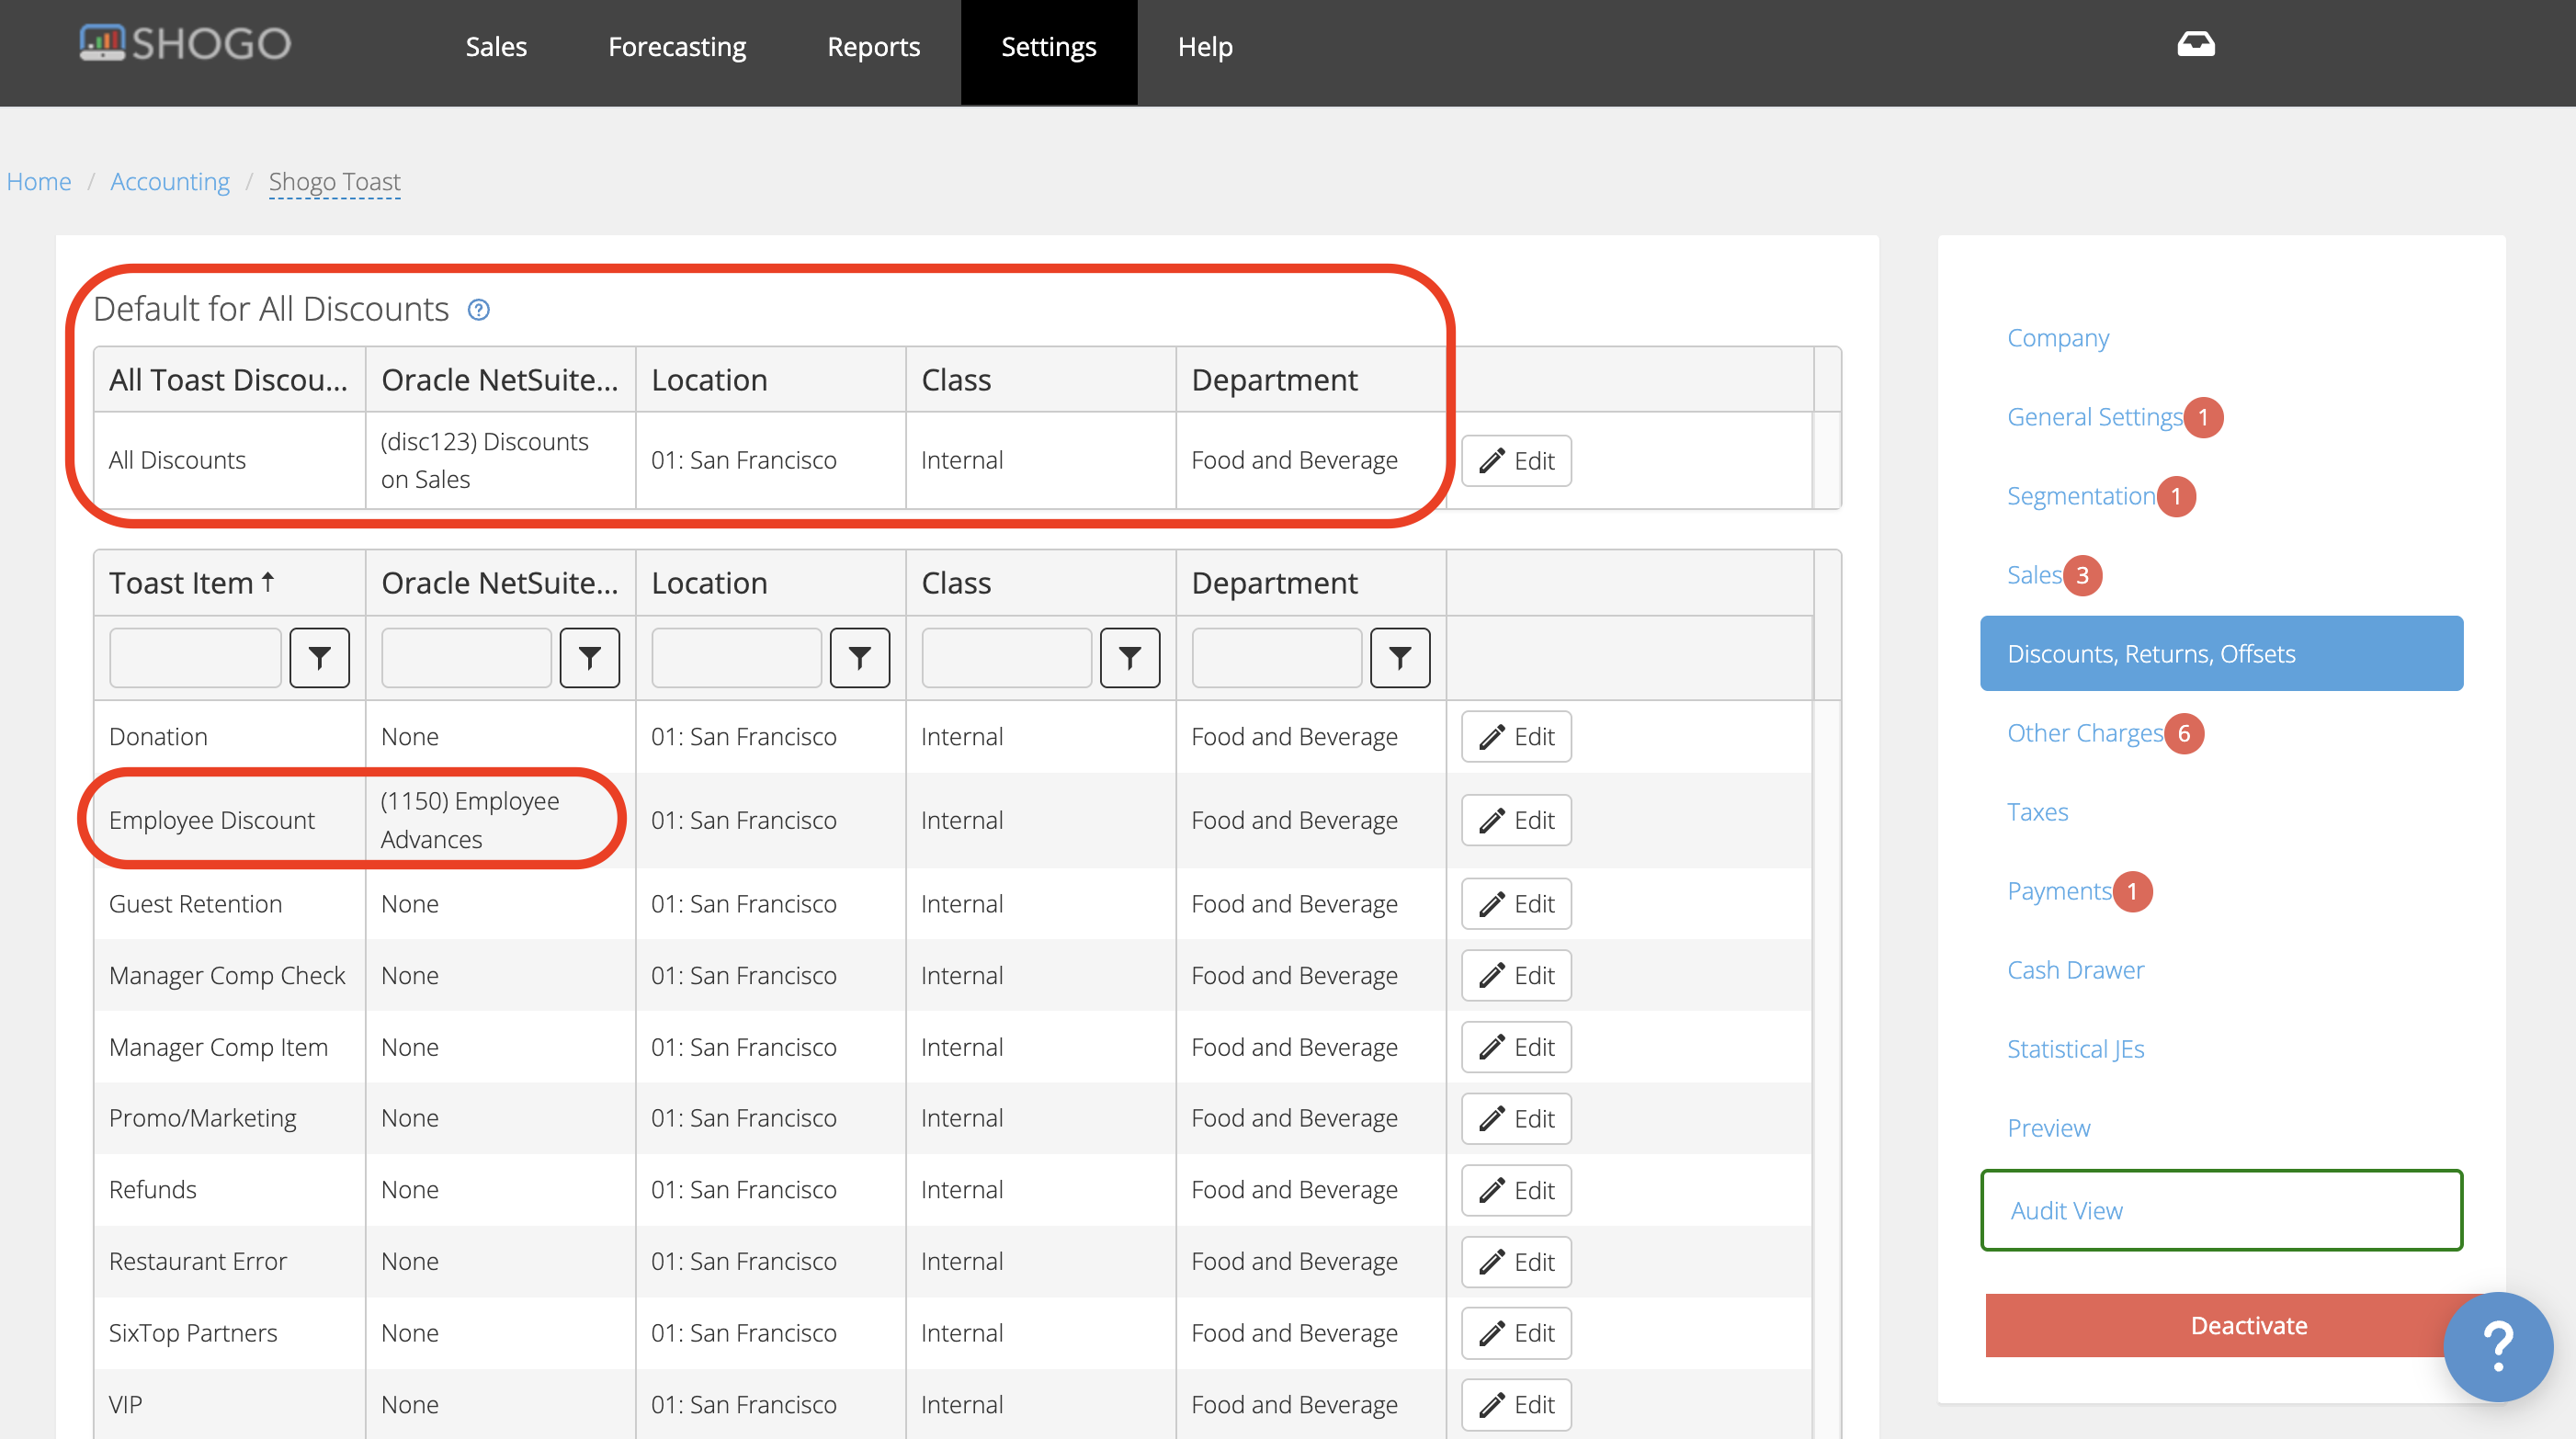
Task: Select the 'SixTop Partners' row name
Action: [x=193, y=1333]
